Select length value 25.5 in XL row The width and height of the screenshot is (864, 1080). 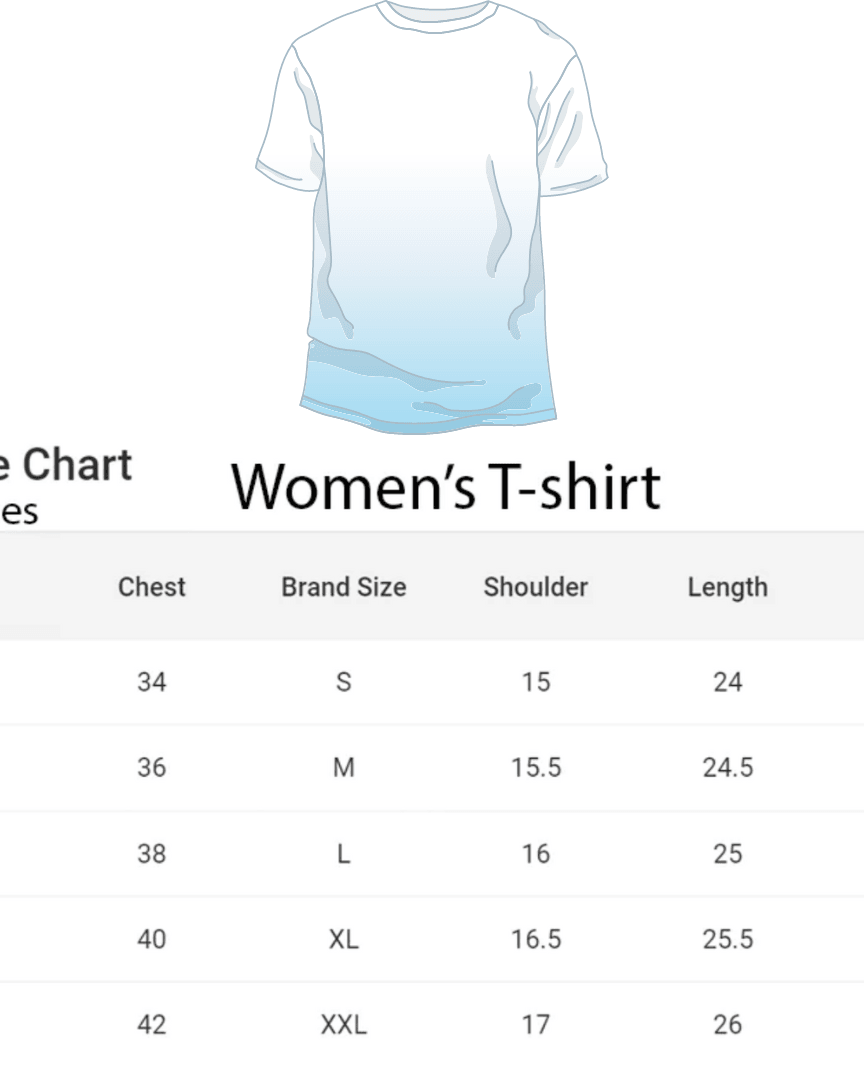pyautogui.click(x=727, y=939)
